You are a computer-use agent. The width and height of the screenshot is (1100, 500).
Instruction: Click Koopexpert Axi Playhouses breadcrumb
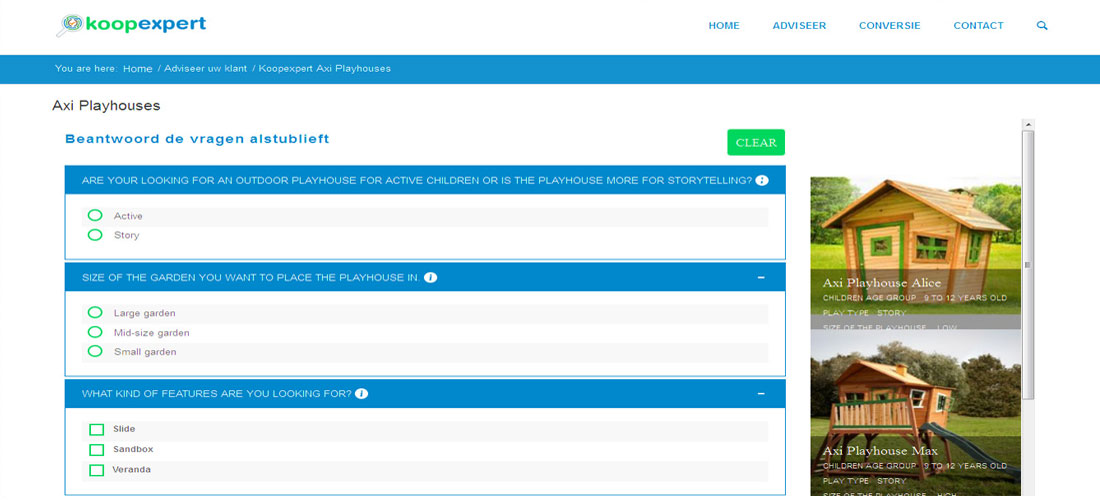click(x=325, y=69)
